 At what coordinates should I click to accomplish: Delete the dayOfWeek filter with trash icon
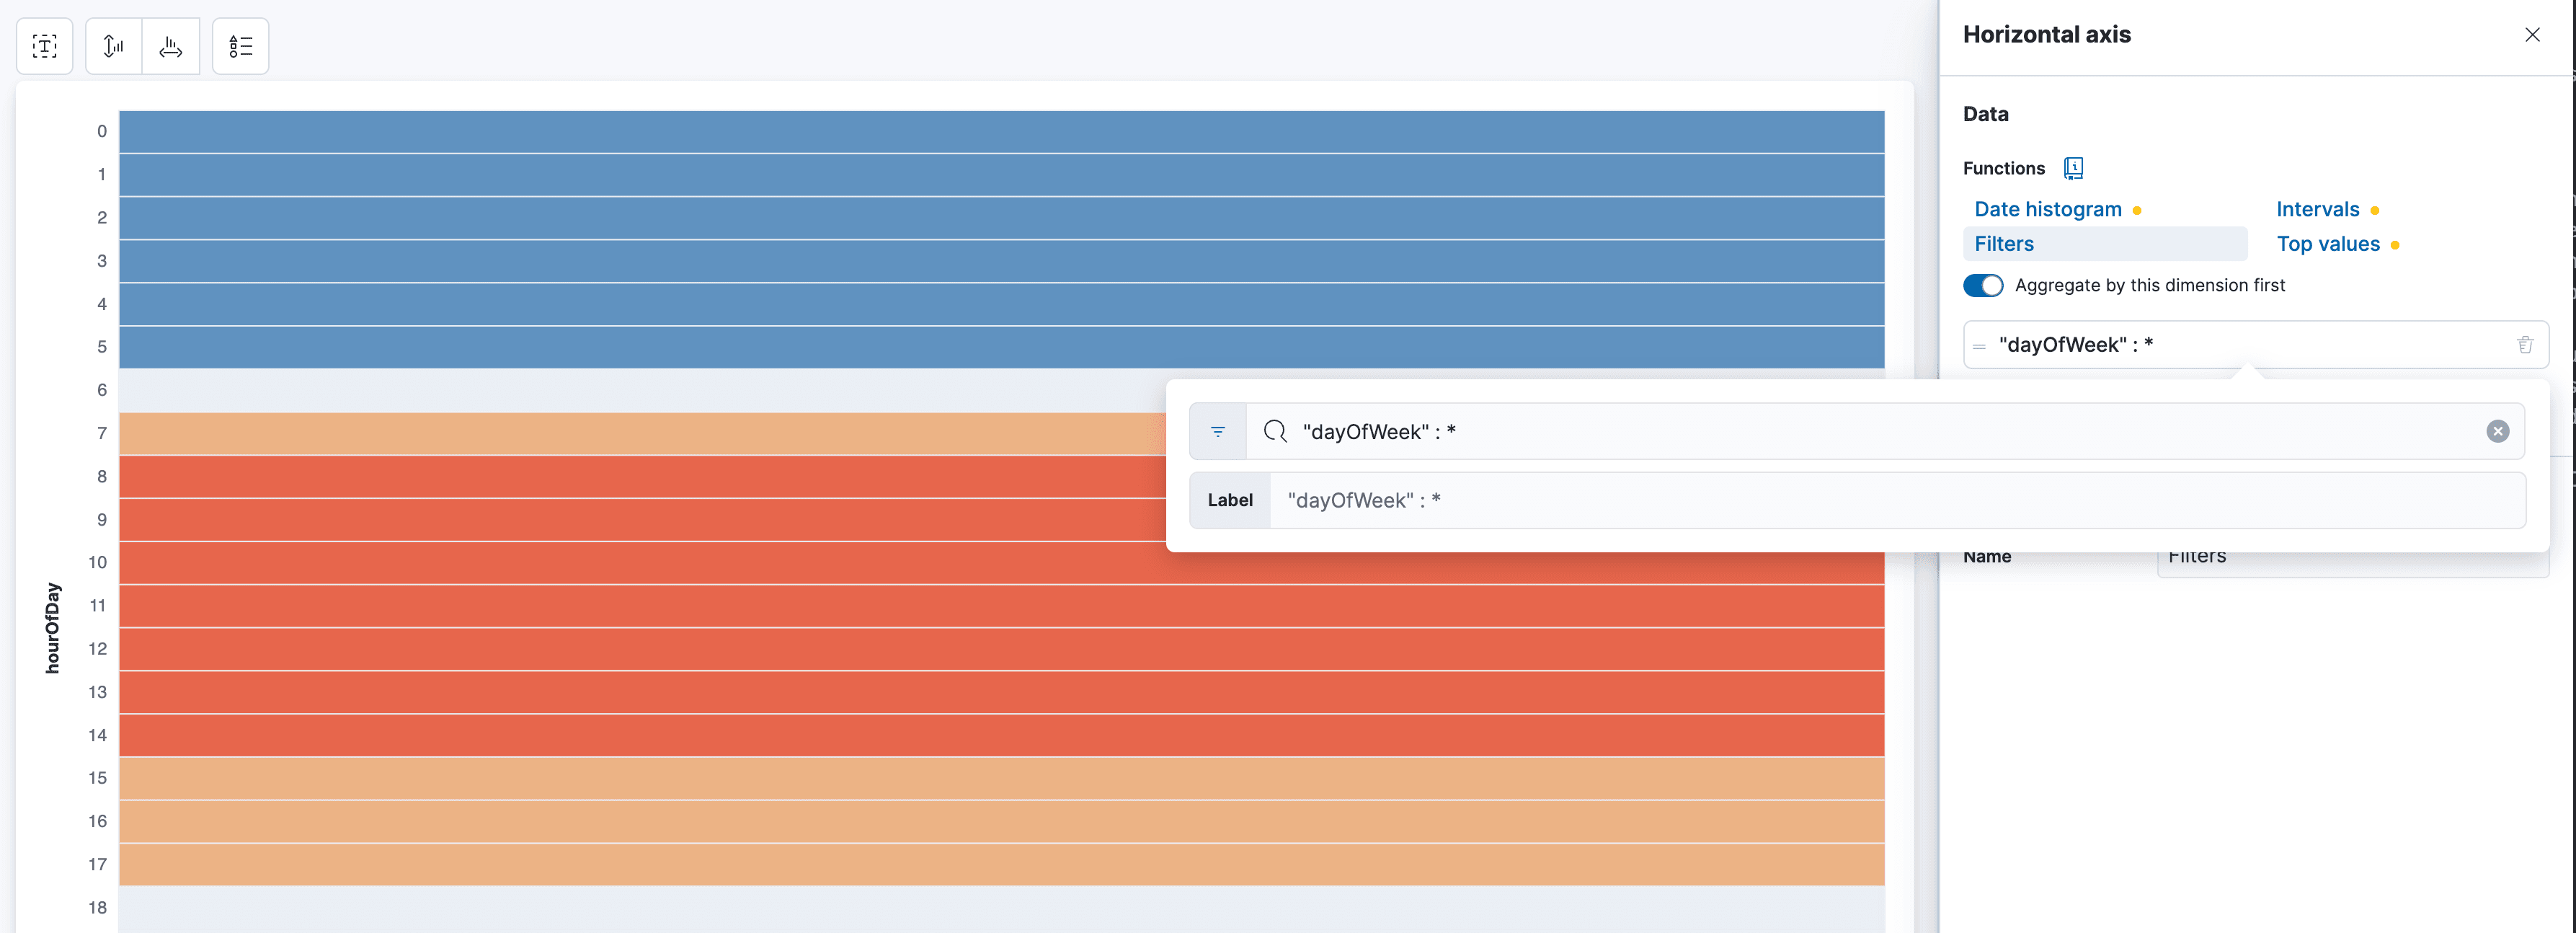coord(2526,344)
